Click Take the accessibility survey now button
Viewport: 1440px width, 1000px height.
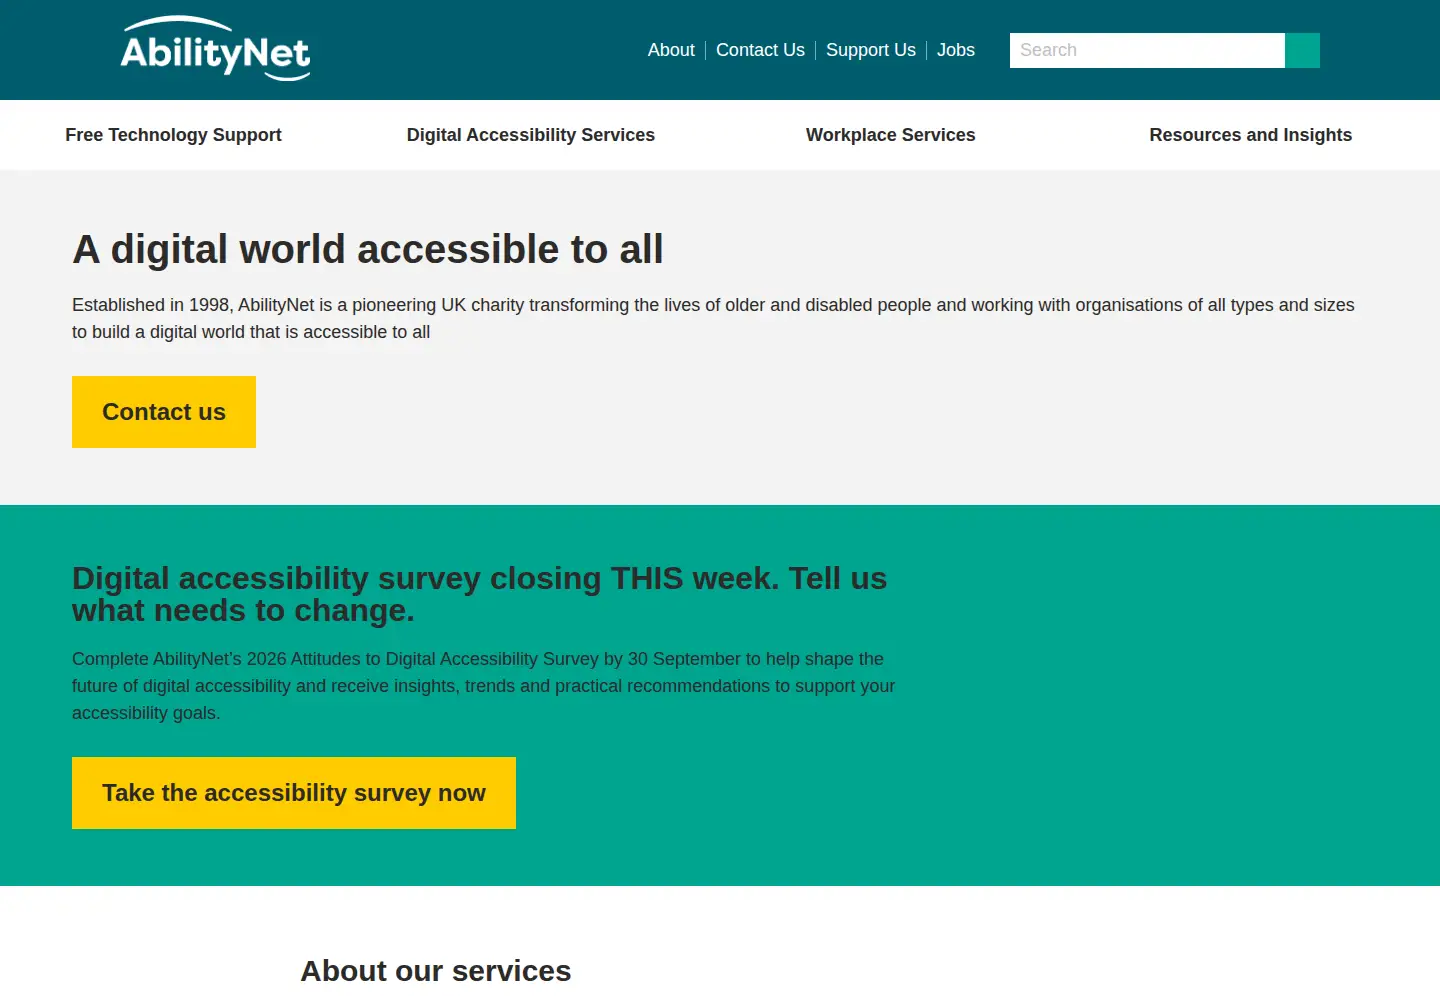click(294, 793)
